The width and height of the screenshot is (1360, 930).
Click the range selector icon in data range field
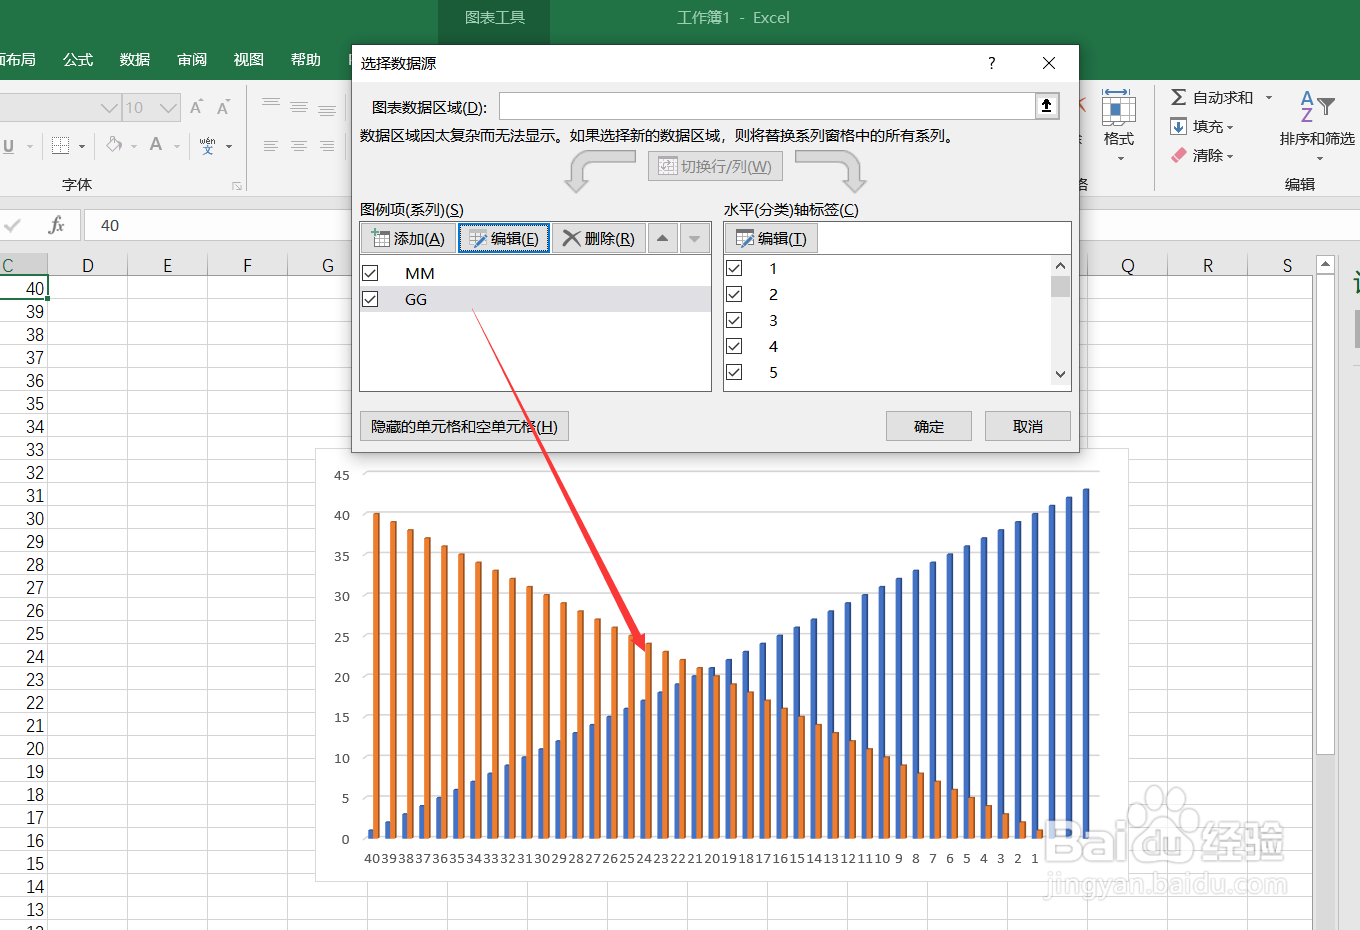coord(1046,105)
